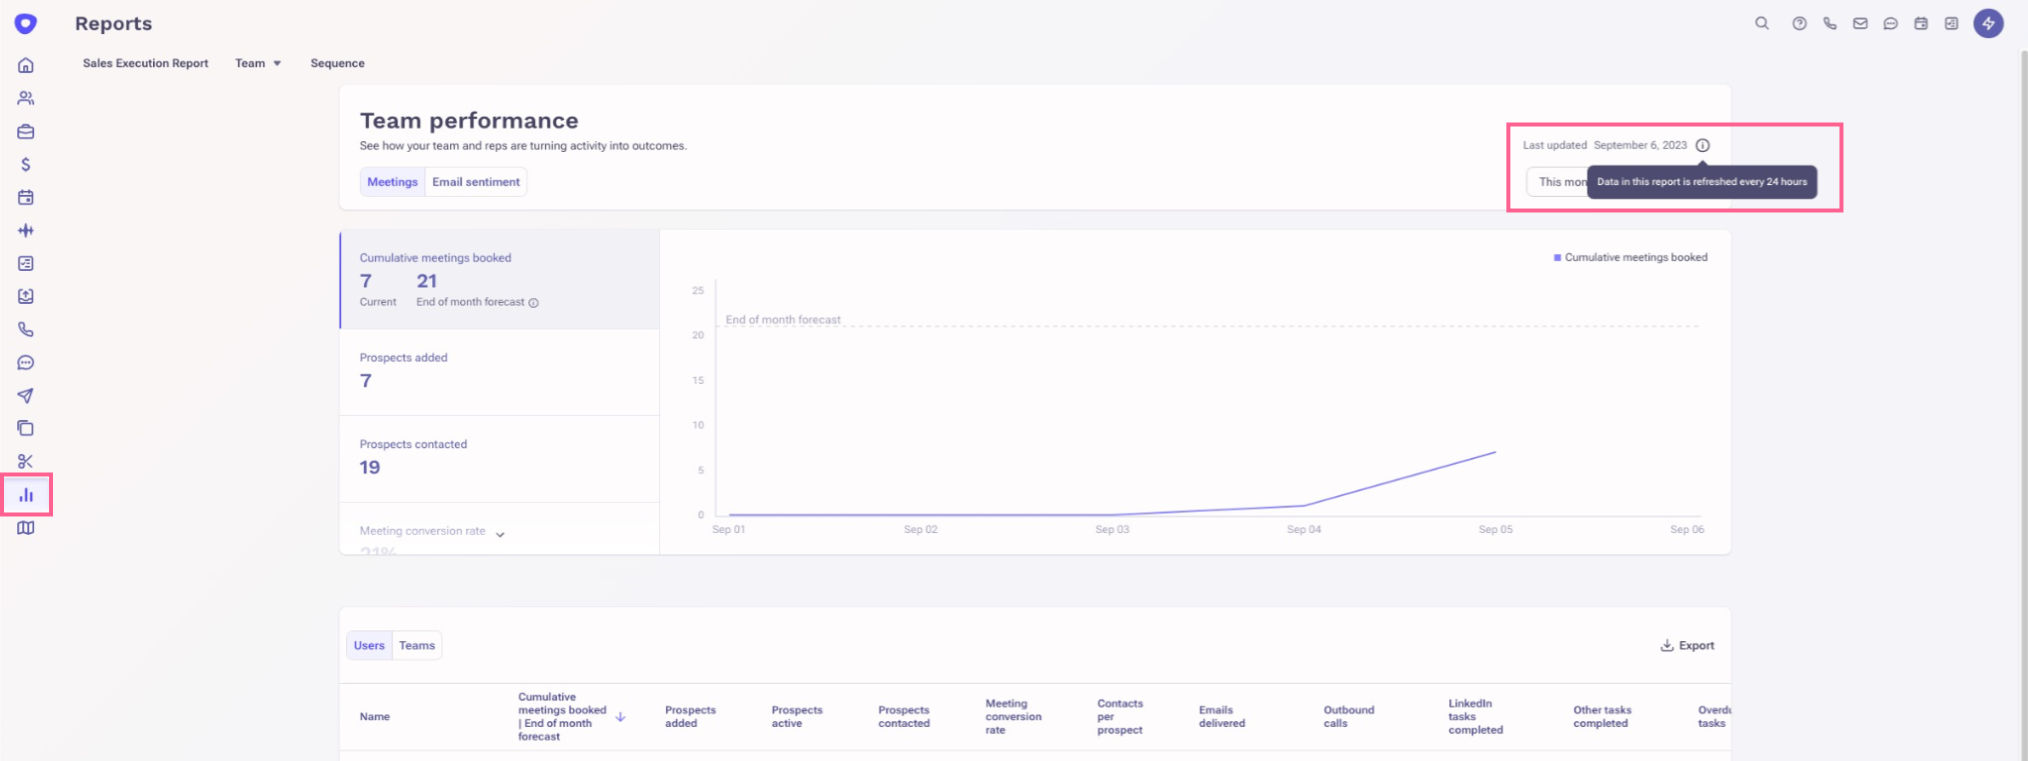Select the Teams tab in the table
The height and width of the screenshot is (761, 2028).
click(417, 645)
